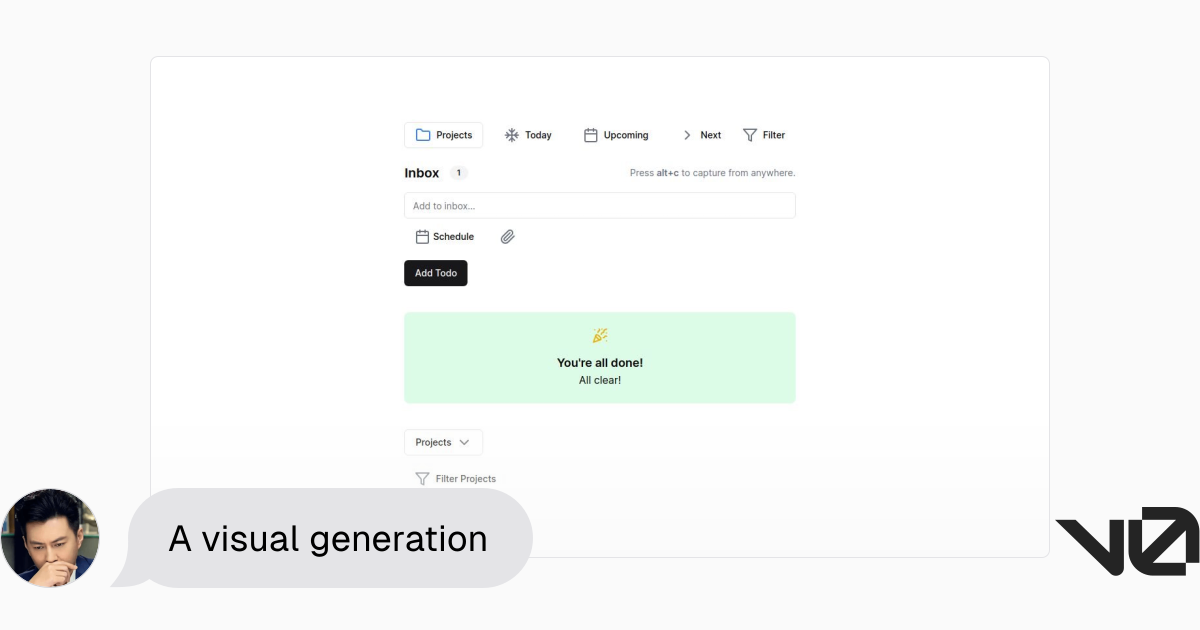
Task: Click the All clear! subtitle text
Action: 600,381
